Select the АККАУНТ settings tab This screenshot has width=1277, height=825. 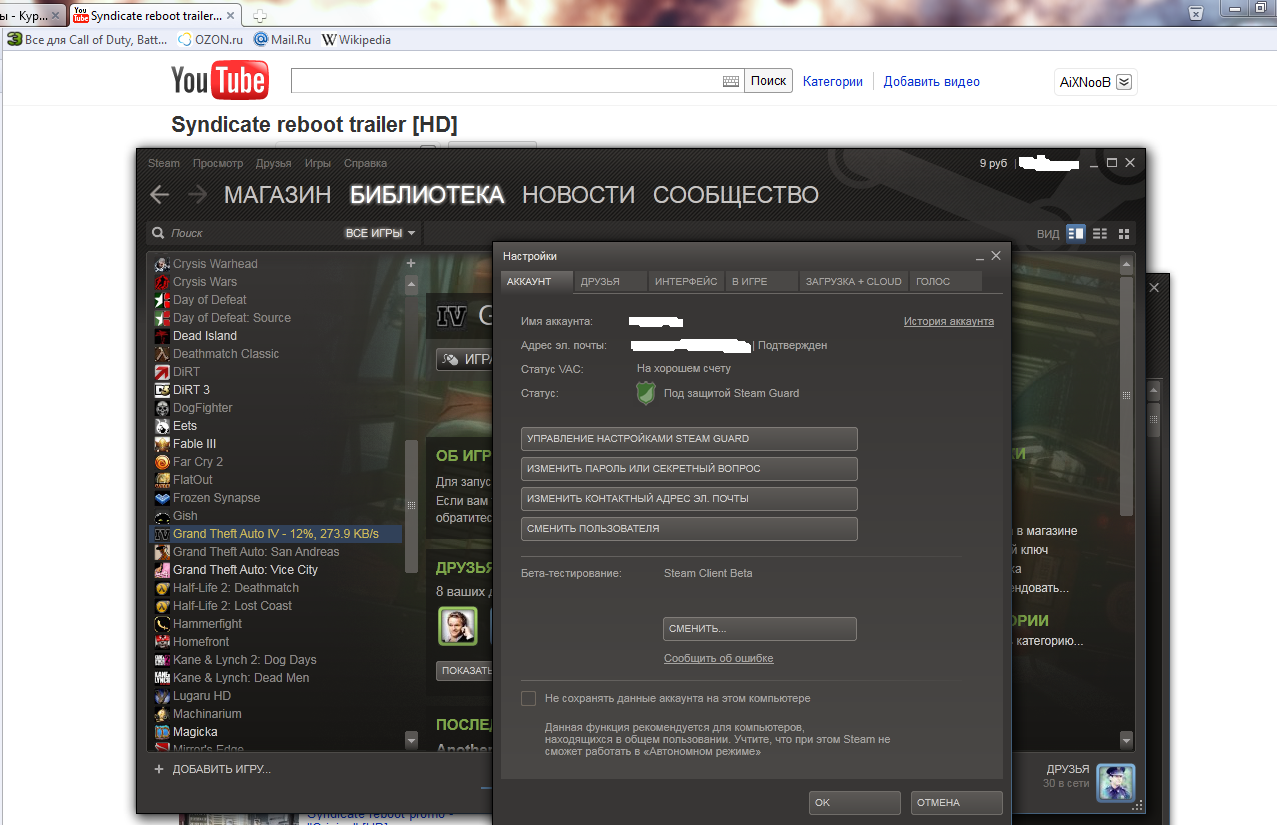pyautogui.click(x=536, y=282)
